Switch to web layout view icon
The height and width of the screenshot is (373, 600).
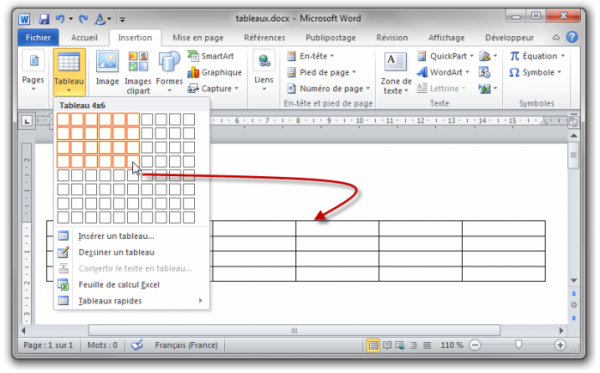(x=400, y=345)
